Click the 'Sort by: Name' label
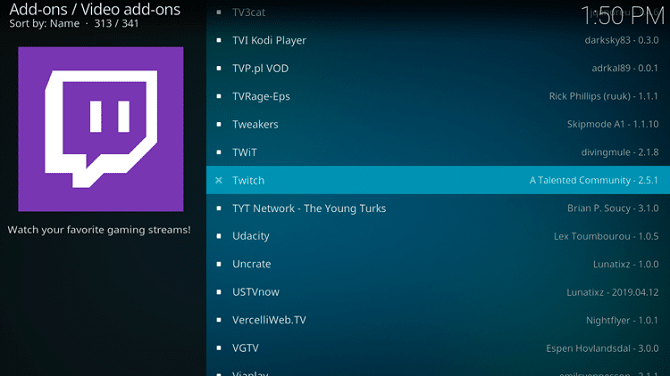Screen dimensions: 670x376 point(44,24)
